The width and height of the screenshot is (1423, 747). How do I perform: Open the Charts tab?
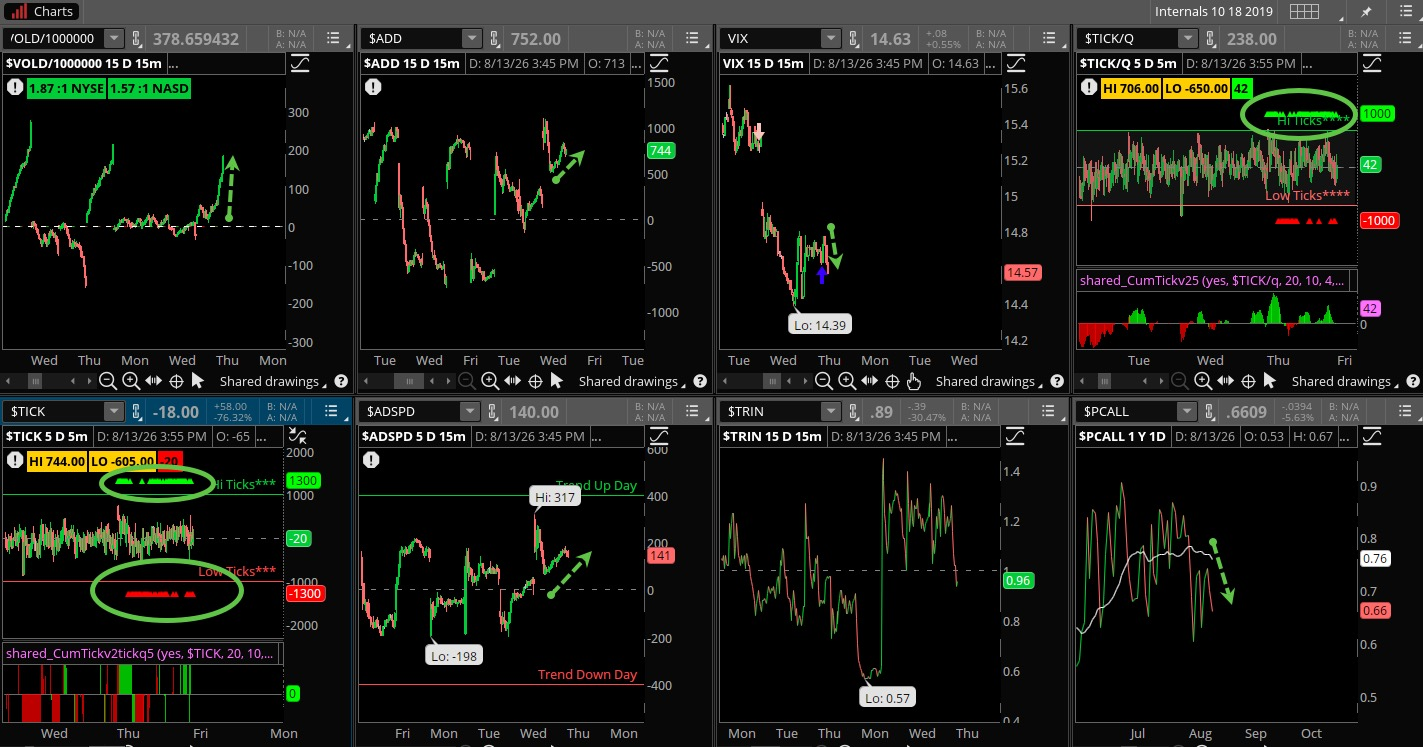coord(42,11)
